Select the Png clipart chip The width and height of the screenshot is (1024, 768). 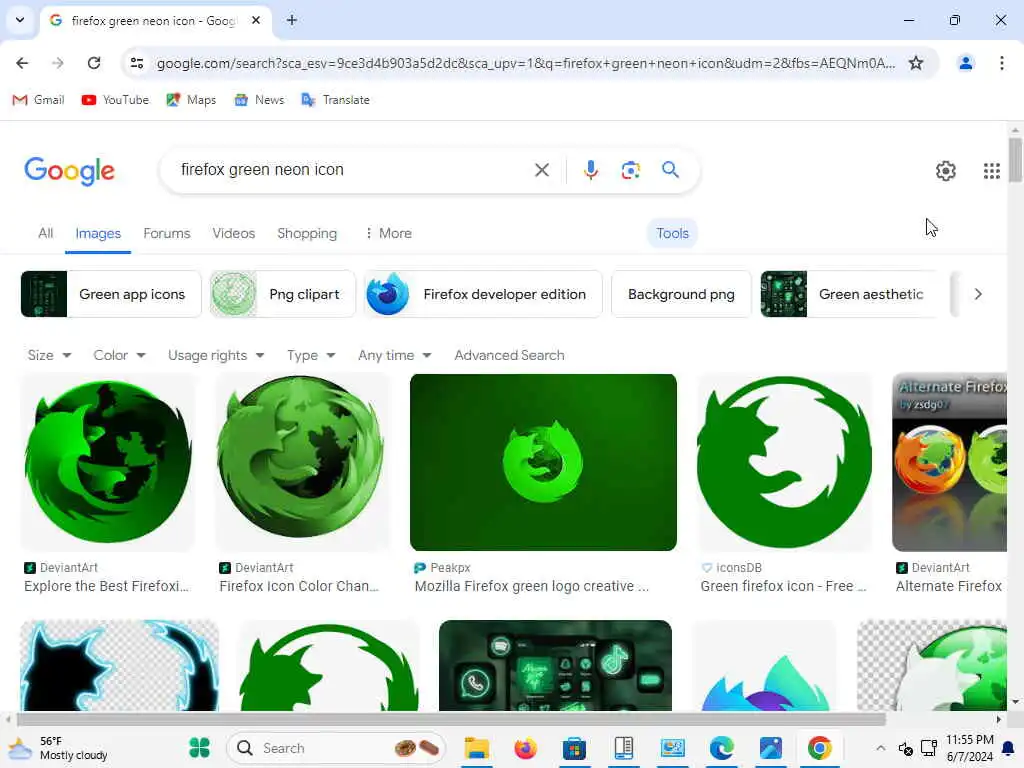282,295
